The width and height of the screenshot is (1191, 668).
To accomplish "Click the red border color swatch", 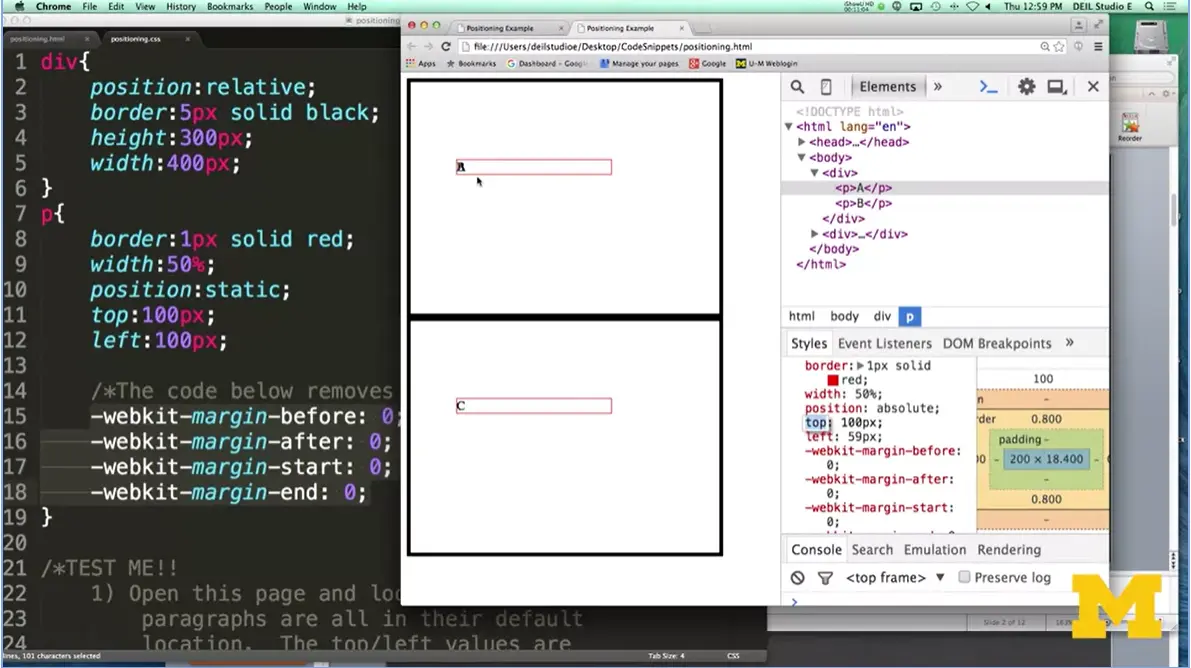I will coord(832,380).
